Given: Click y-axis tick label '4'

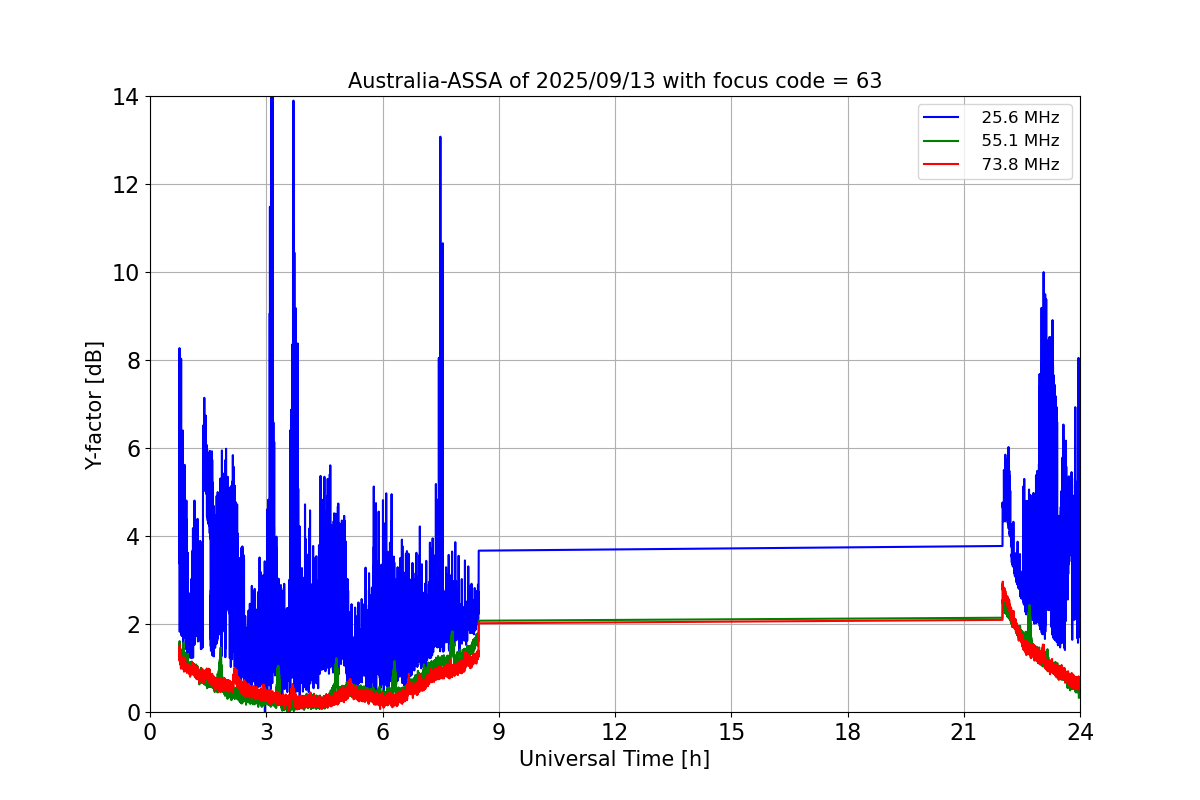Looking at the screenshot, I should coord(132,537).
